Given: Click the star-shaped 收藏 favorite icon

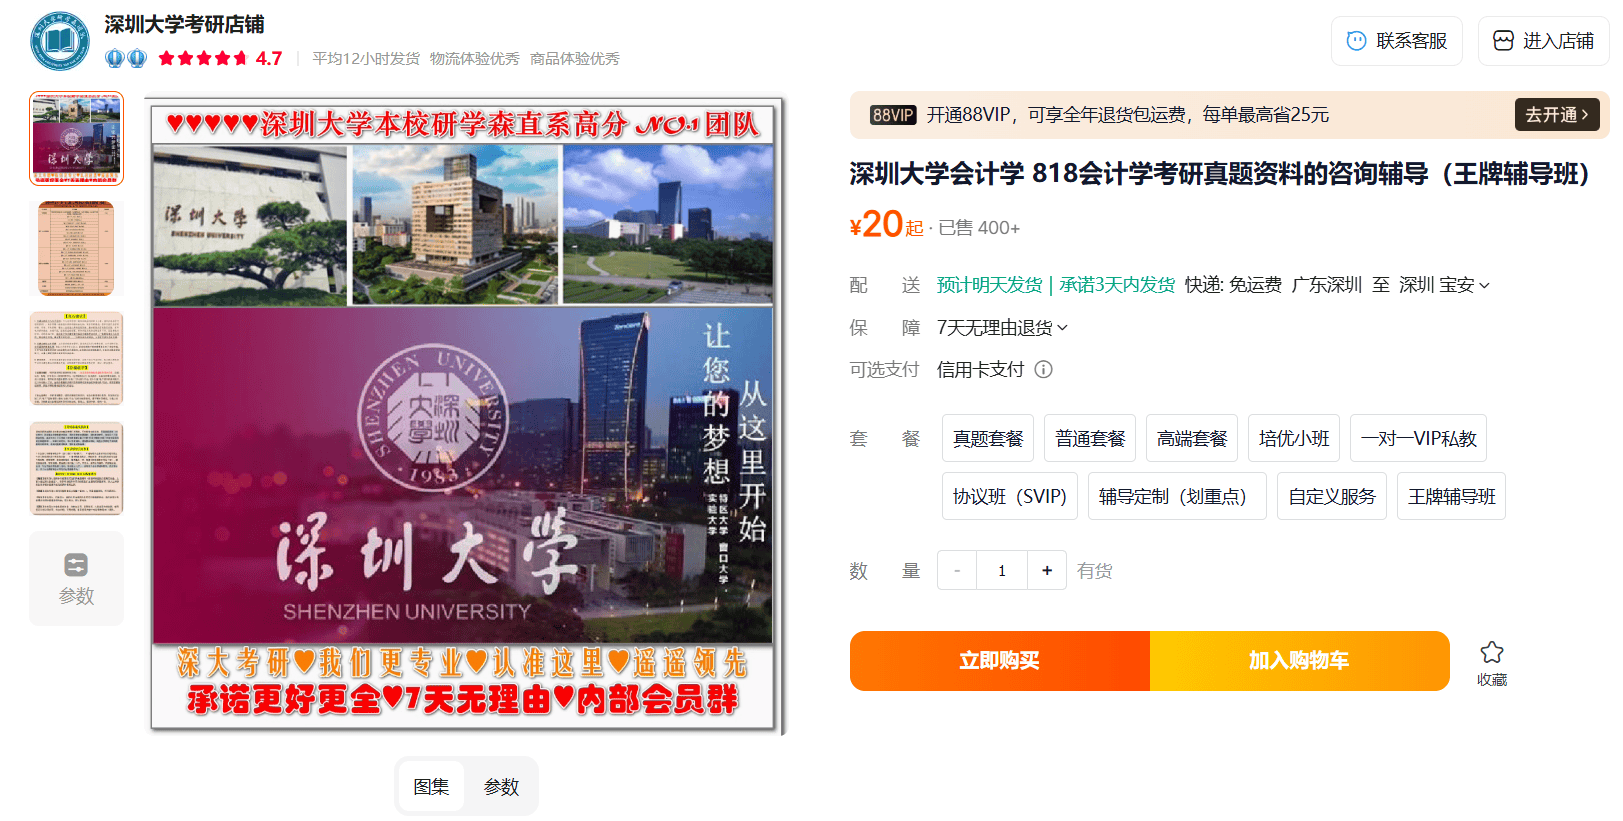Looking at the screenshot, I should click(1492, 652).
